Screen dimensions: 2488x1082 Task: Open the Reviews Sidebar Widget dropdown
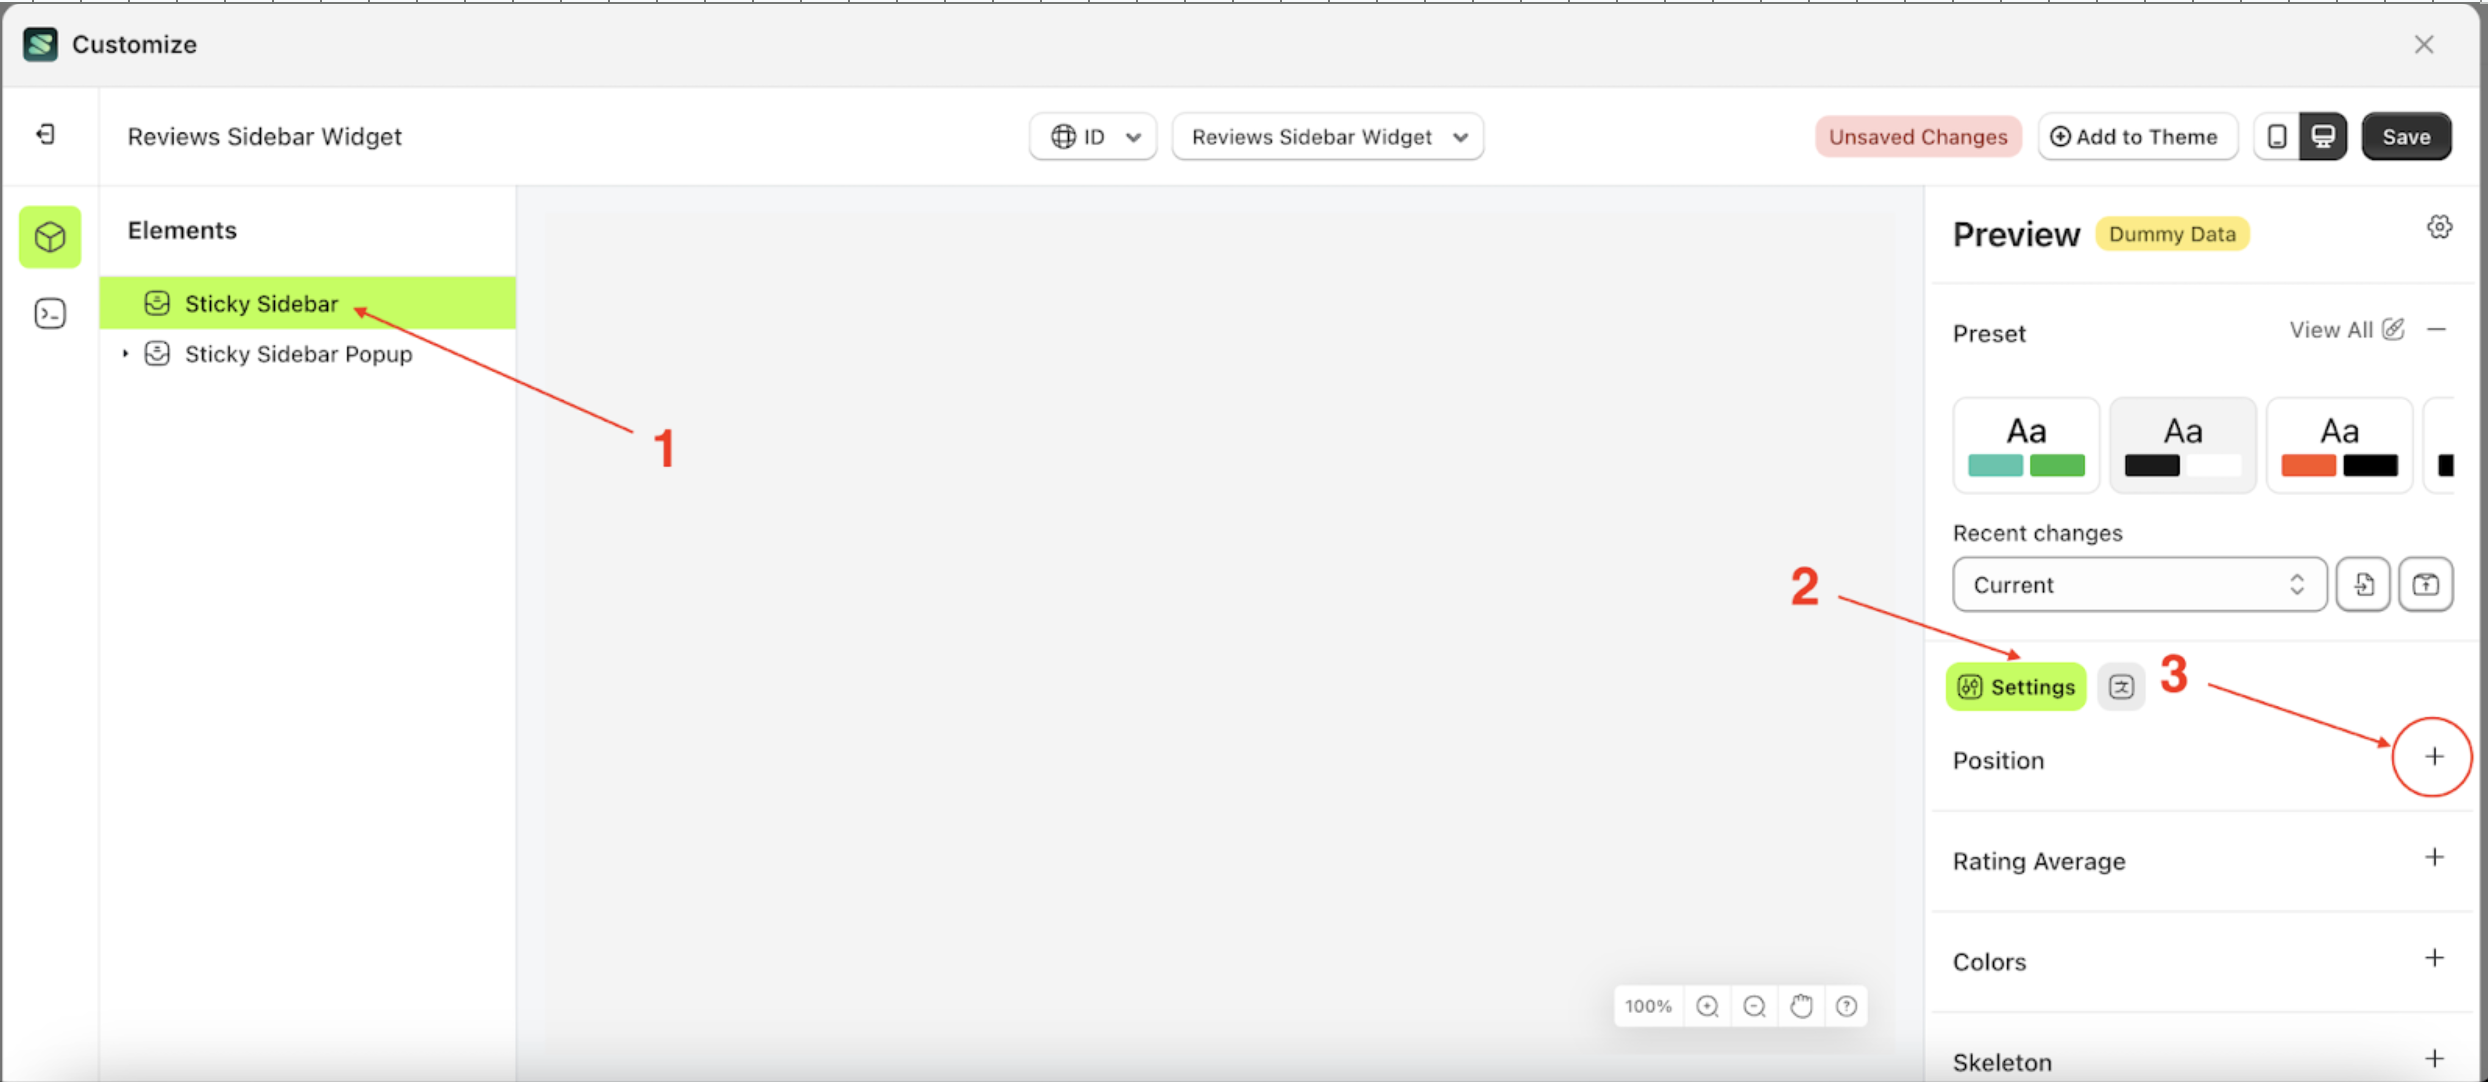[1327, 136]
